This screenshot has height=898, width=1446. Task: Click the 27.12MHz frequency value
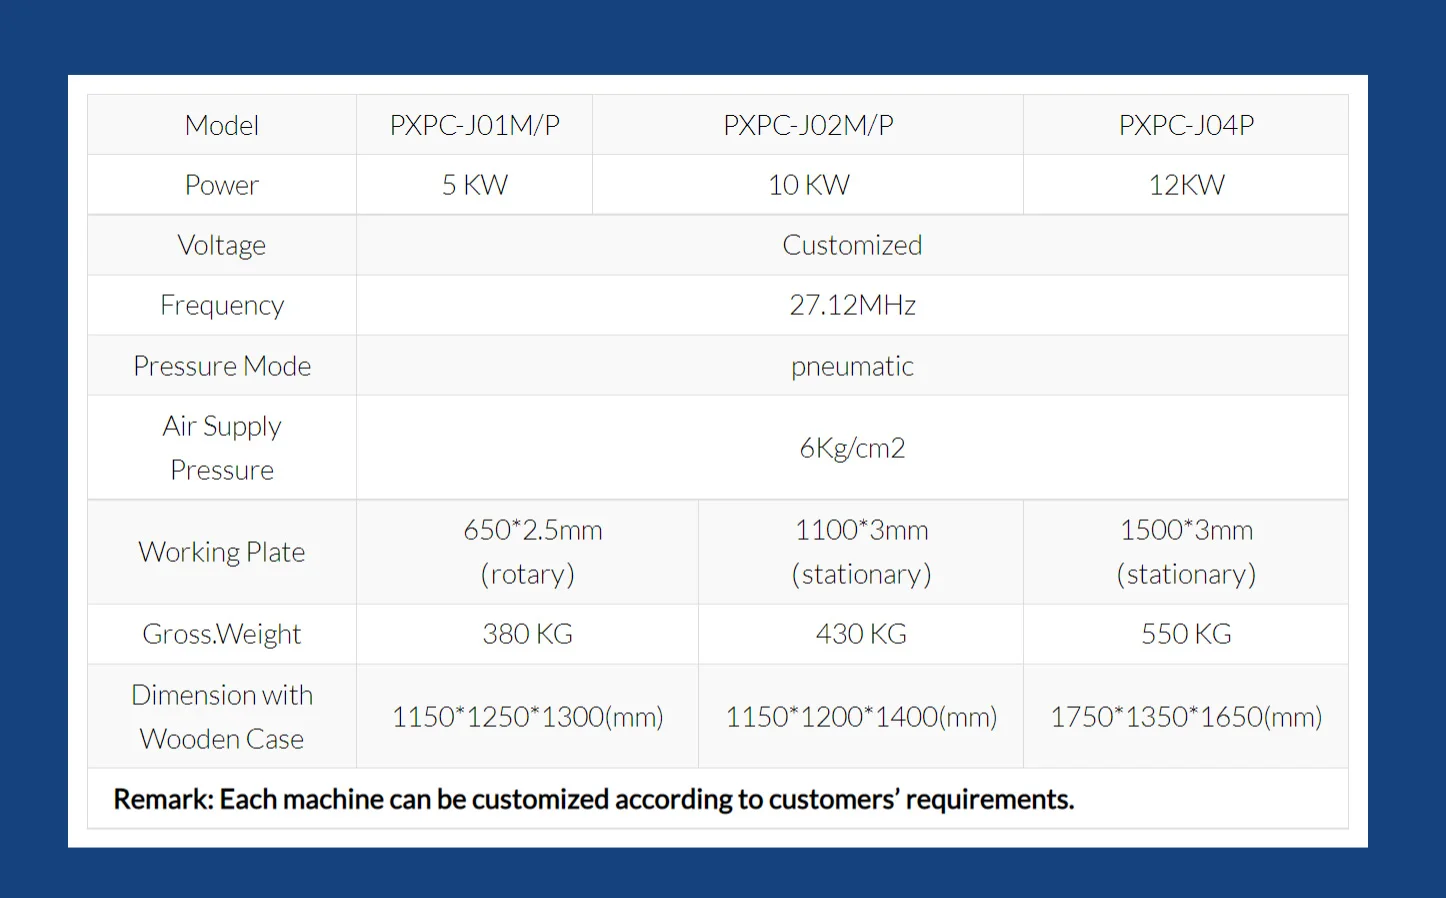[x=852, y=305]
